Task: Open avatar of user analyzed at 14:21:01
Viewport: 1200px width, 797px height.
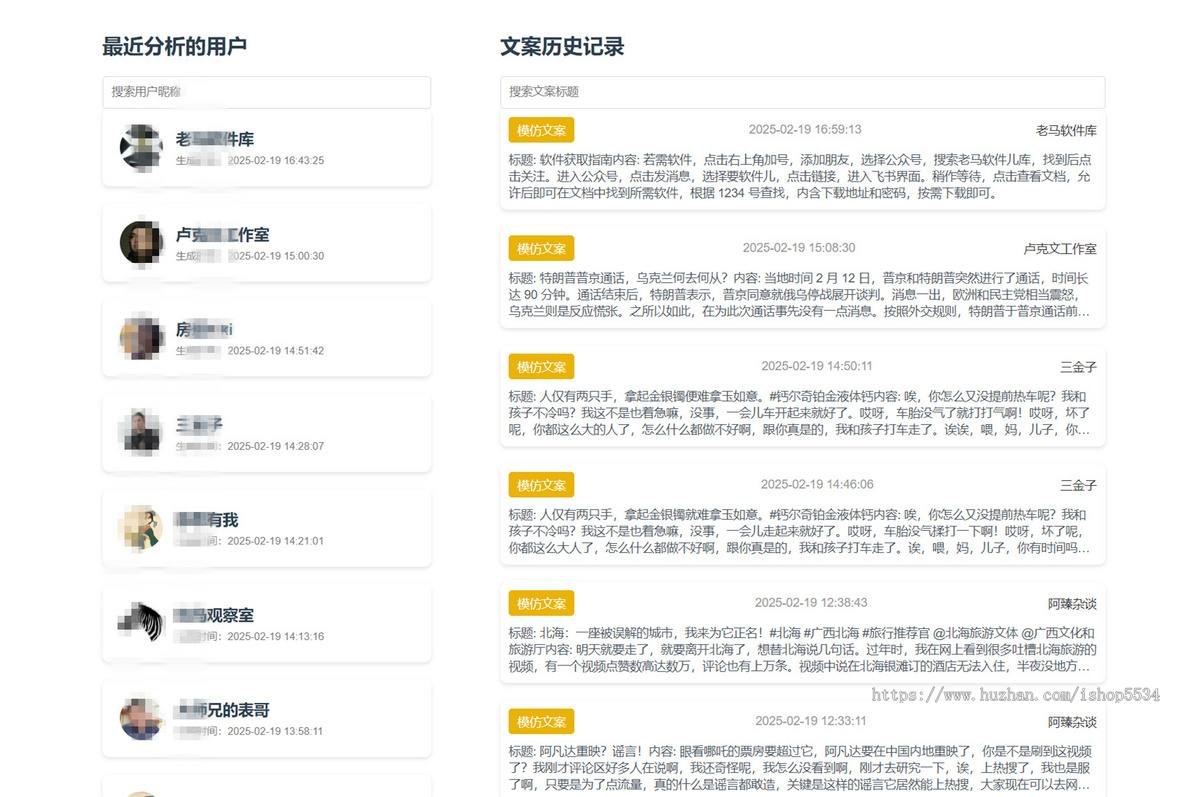Action: pos(141,528)
